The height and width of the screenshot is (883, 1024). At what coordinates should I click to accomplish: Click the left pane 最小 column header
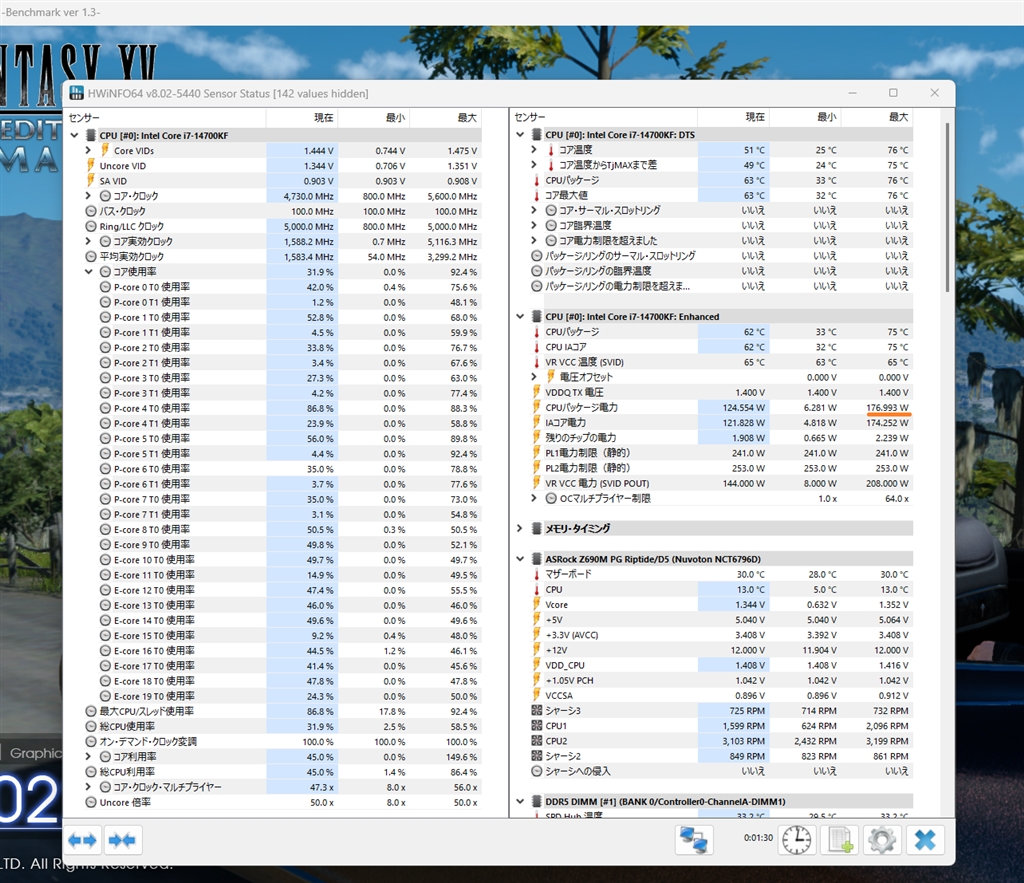pyautogui.click(x=374, y=118)
